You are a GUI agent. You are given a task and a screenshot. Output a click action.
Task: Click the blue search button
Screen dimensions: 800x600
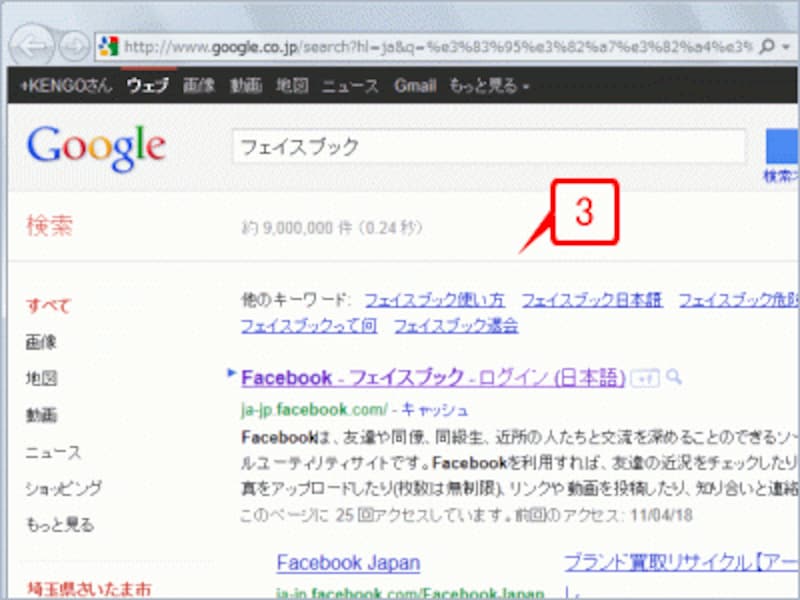coord(783,147)
